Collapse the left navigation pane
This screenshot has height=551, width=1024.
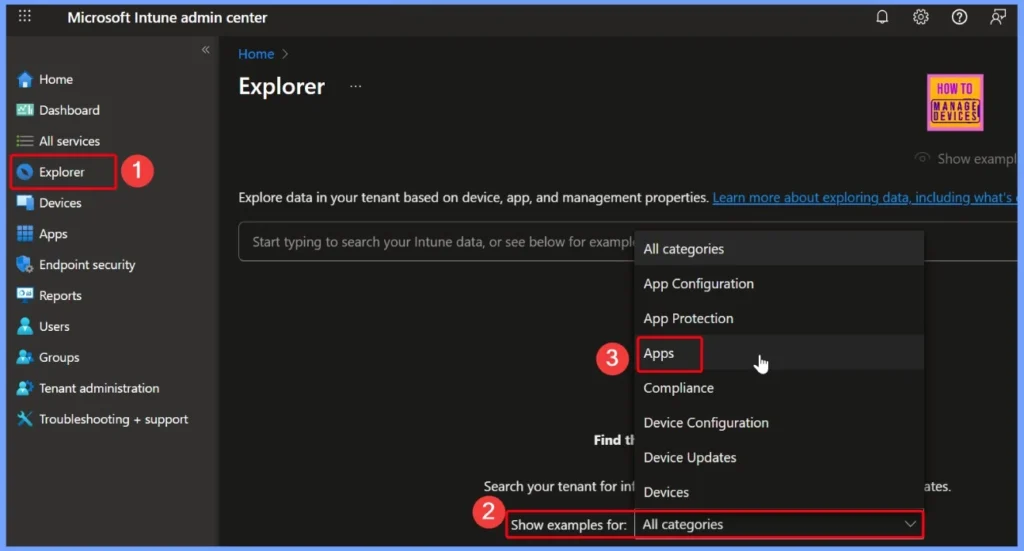[205, 50]
